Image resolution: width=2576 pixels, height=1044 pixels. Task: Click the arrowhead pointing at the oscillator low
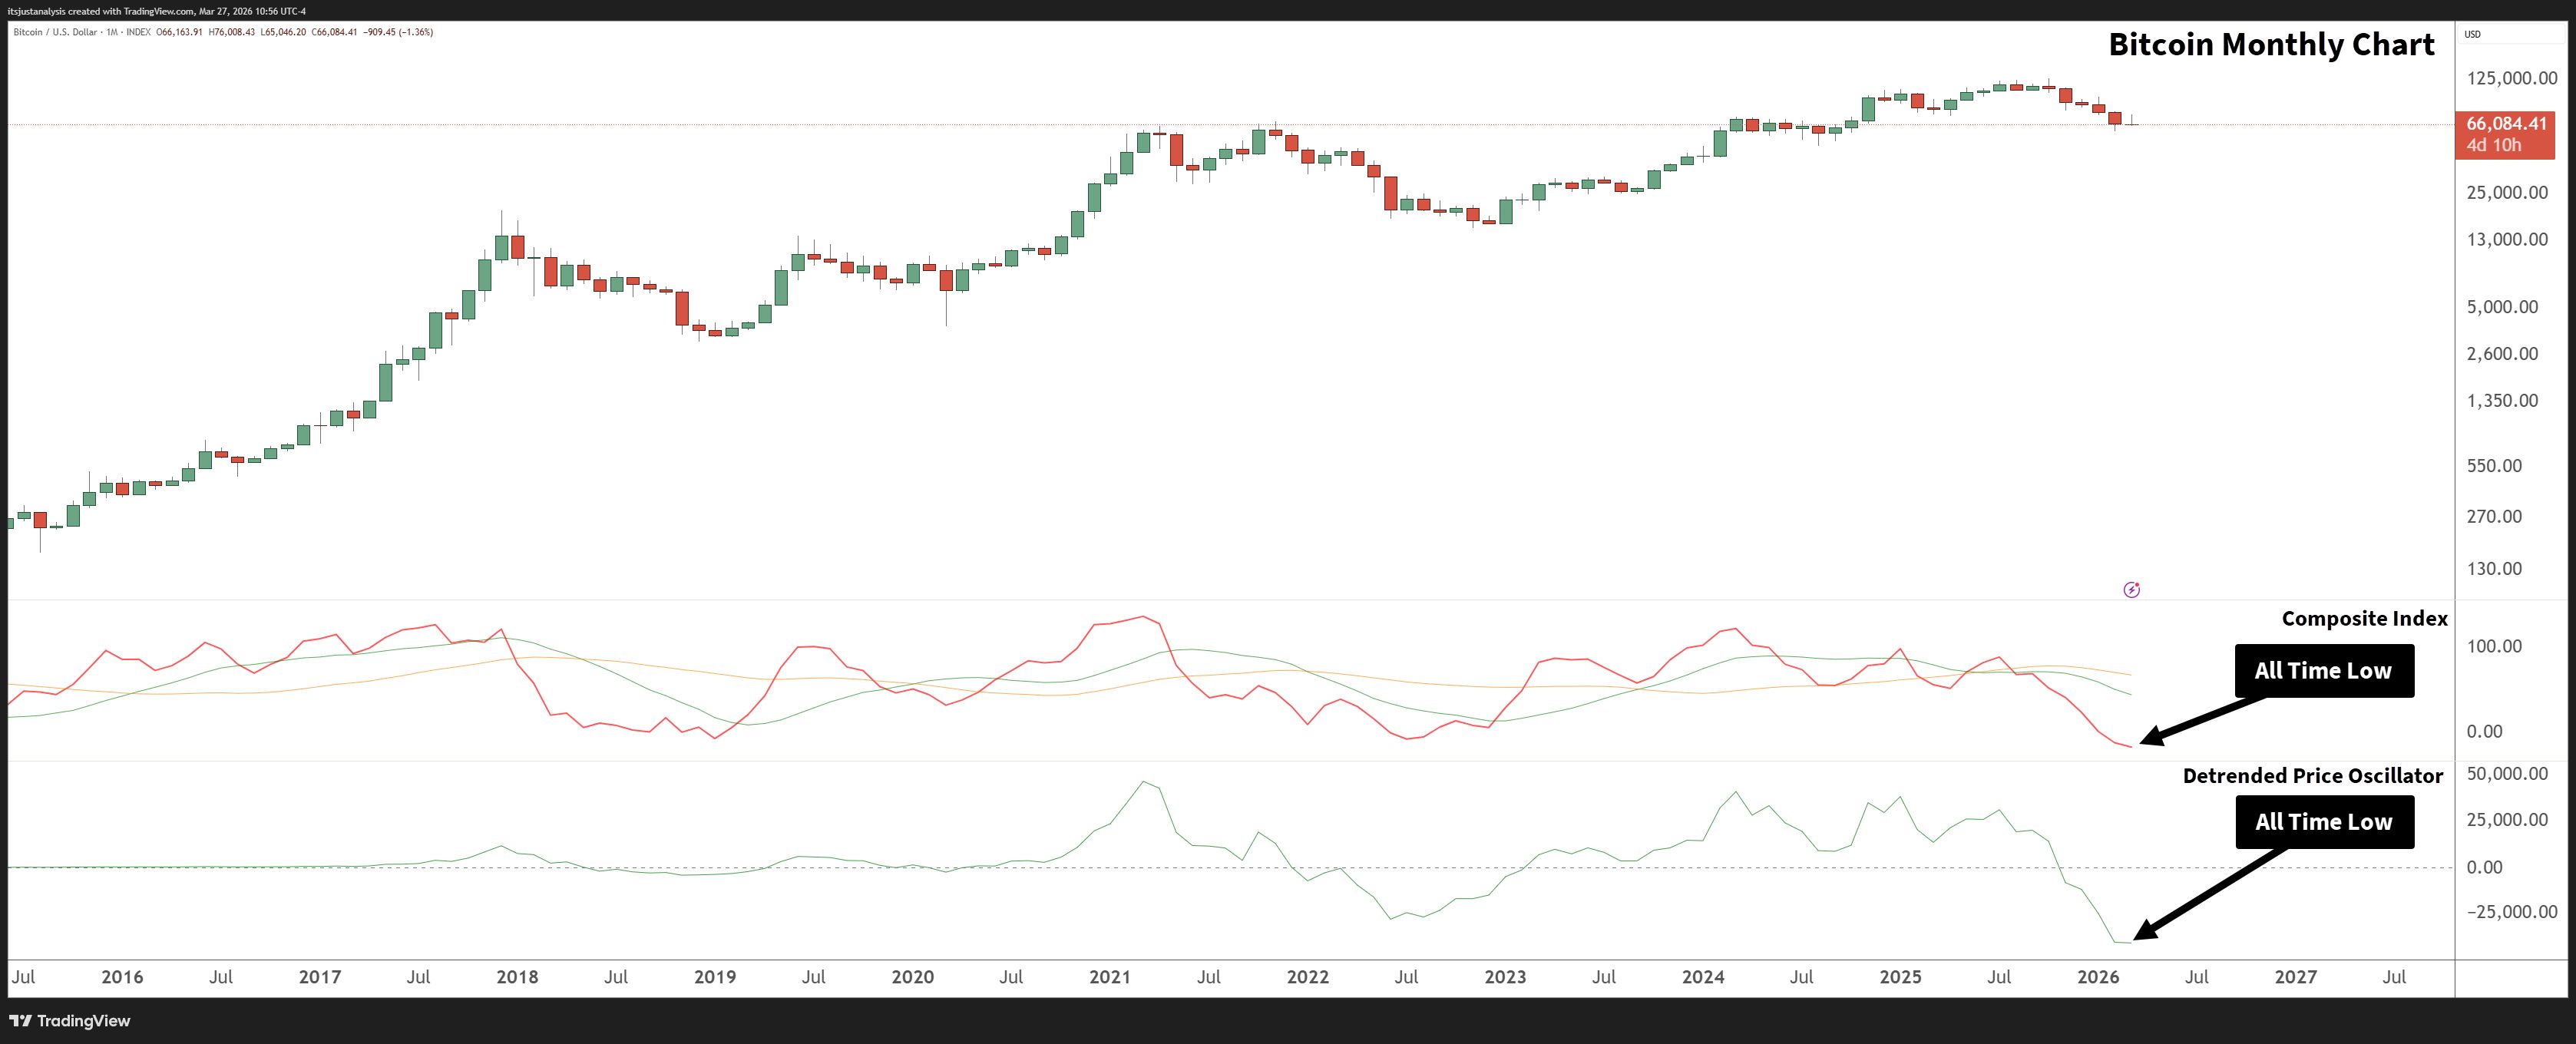[x=2146, y=933]
